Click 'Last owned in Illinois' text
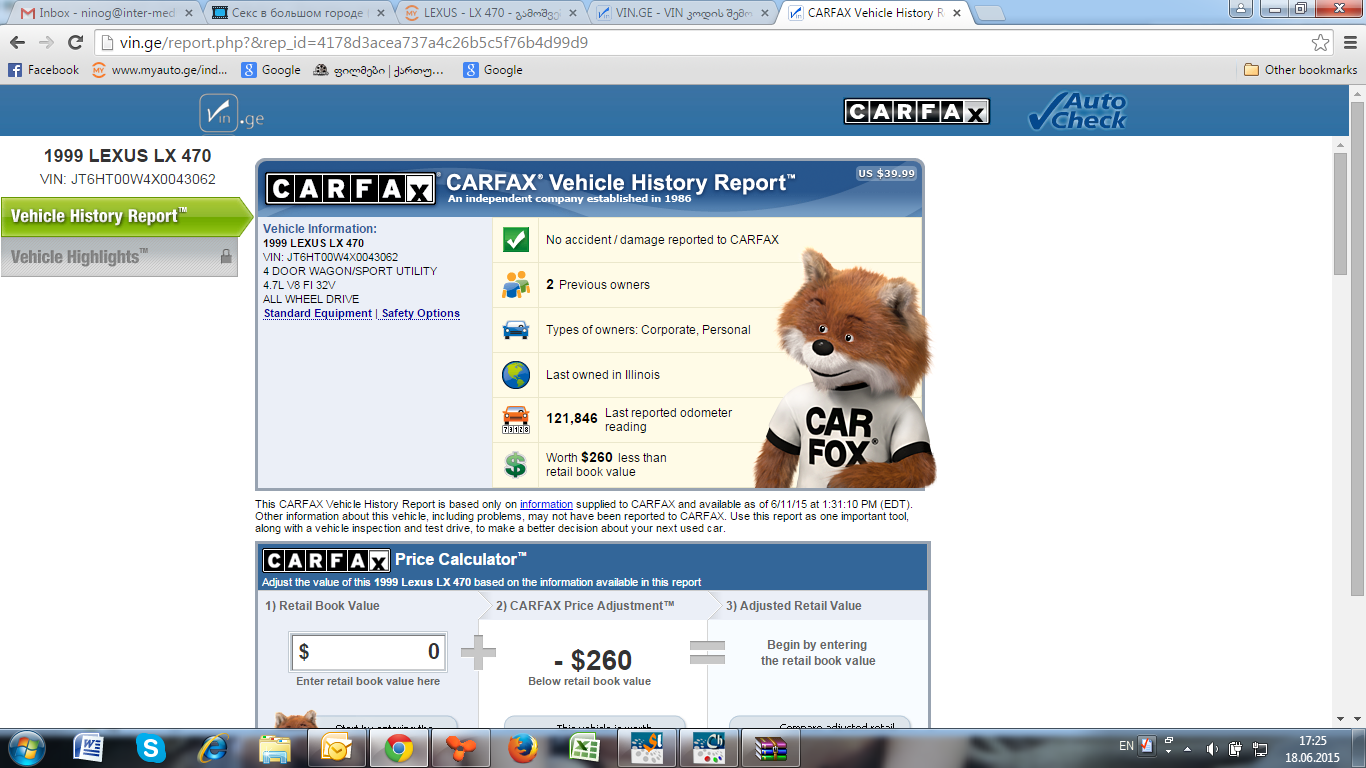The height and width of the screenshot is (768, 1366). tap(603, 375)
